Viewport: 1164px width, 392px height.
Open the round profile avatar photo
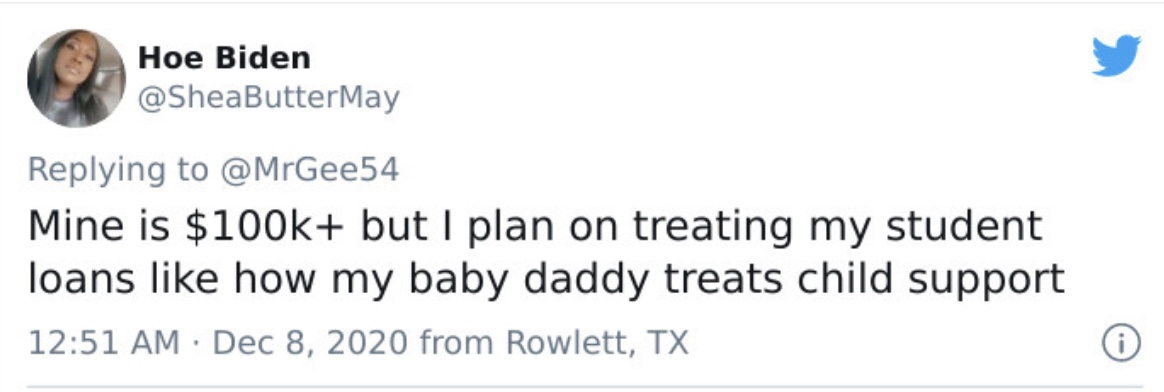point(76,78)
